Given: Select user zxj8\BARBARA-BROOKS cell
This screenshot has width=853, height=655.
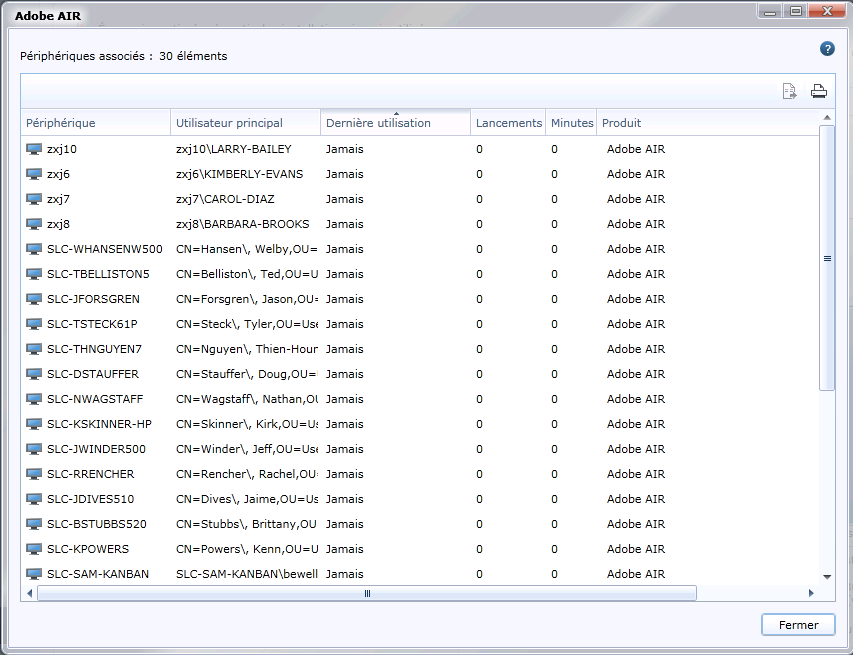Looking at the screenshot, I should (243, 224).
